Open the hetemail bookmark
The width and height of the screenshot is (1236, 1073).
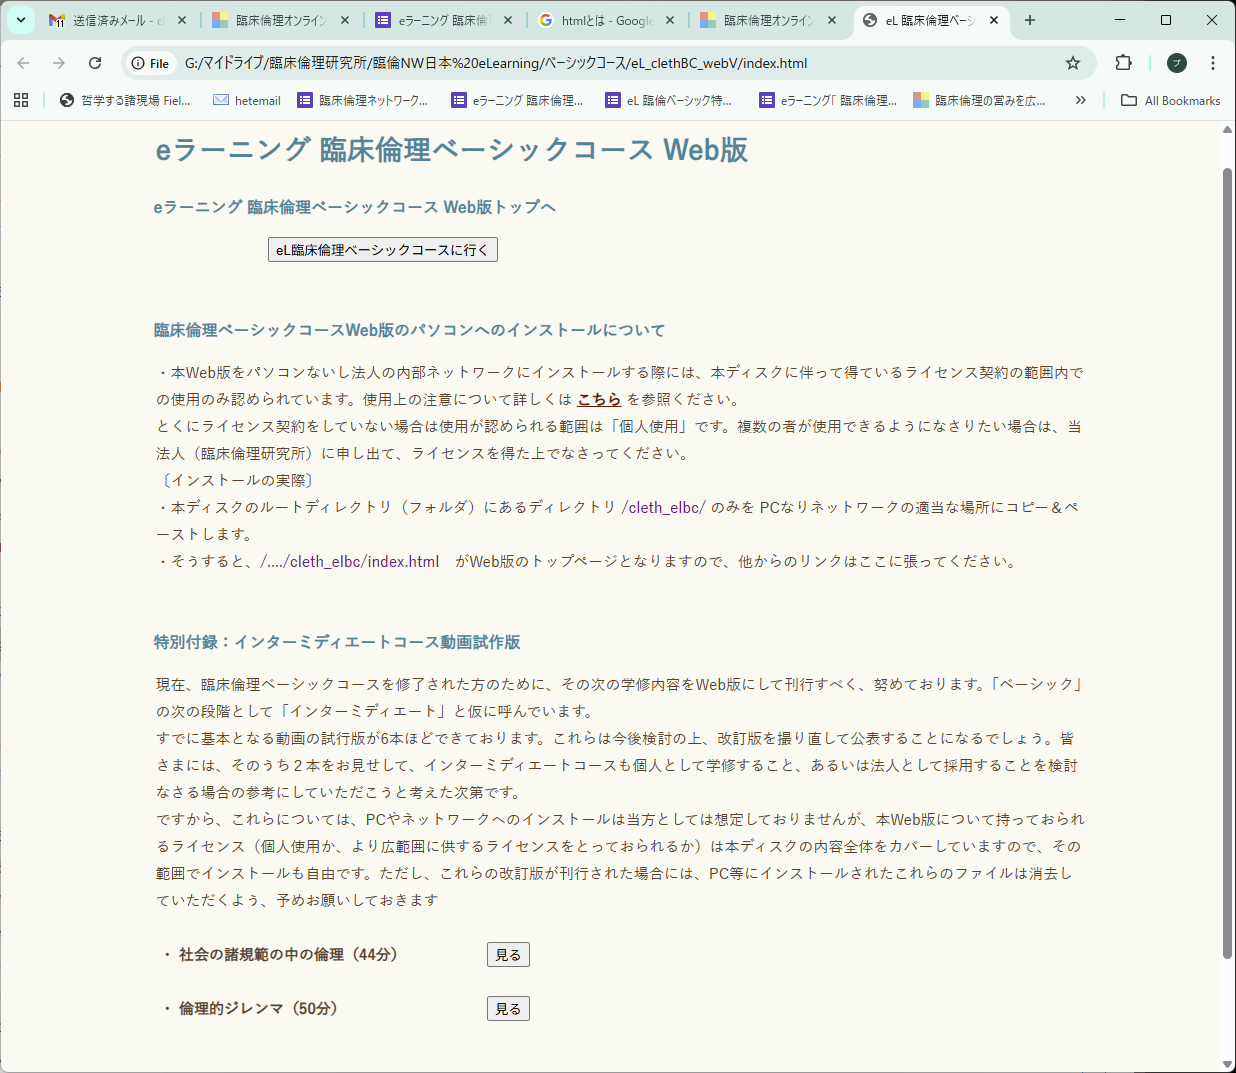point(246,100)
